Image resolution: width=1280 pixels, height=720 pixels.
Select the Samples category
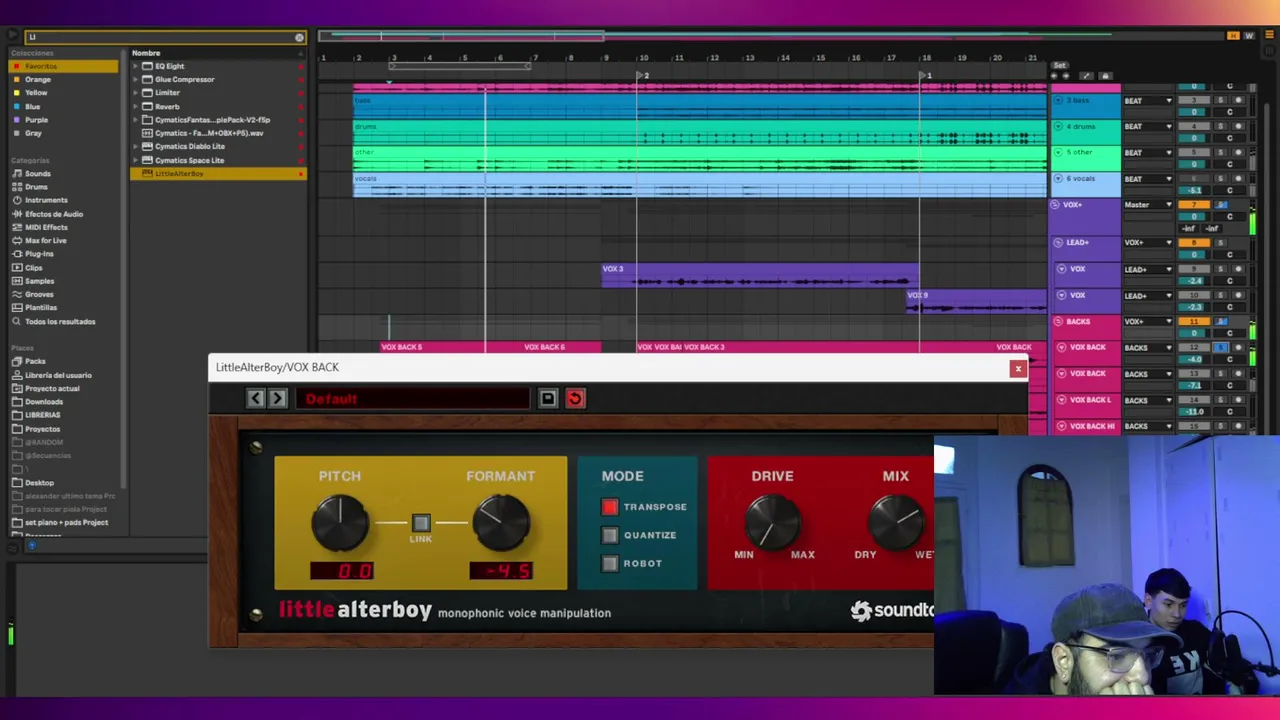tap(39, 281)
